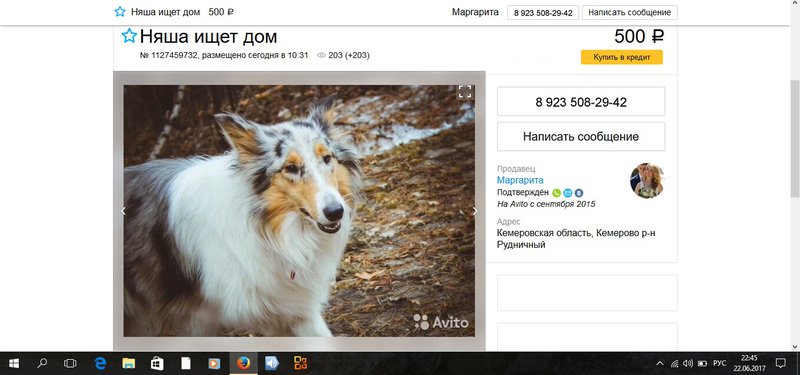
Task: Click the large 8 923 508-29-42 phone button
Action: tap(581, 102)
